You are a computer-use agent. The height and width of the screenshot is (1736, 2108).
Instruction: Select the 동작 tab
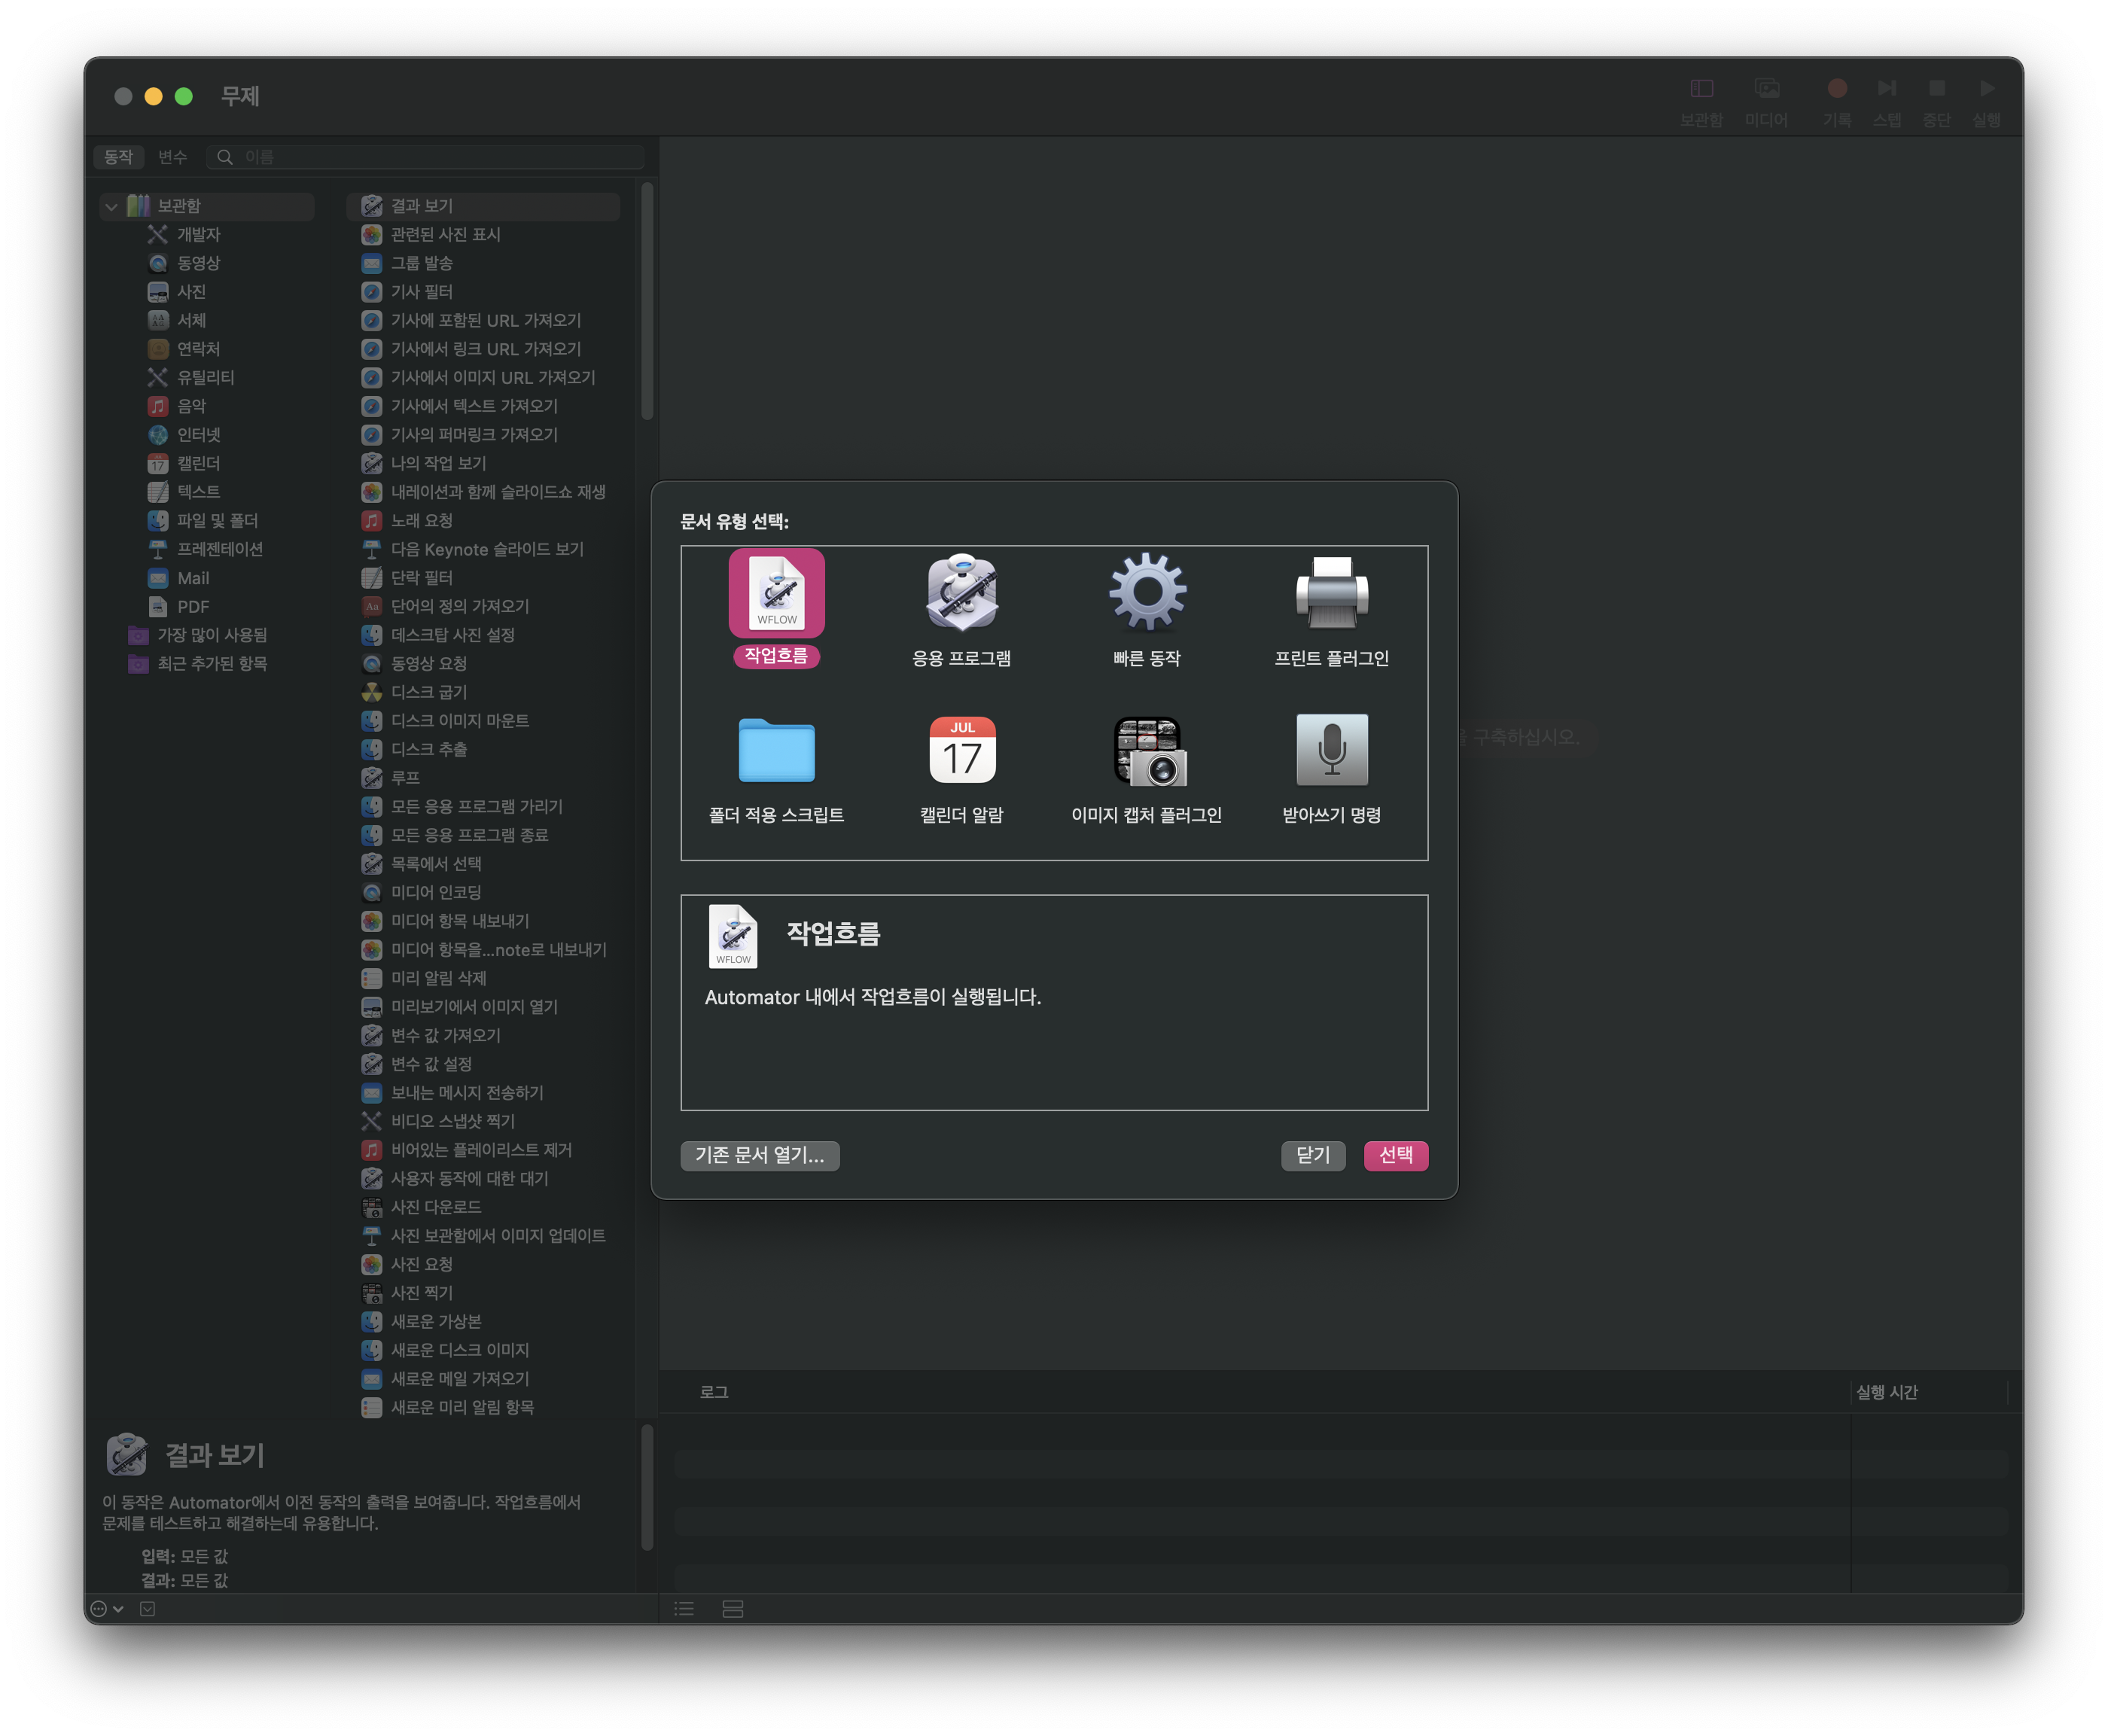tap(119, 157)
